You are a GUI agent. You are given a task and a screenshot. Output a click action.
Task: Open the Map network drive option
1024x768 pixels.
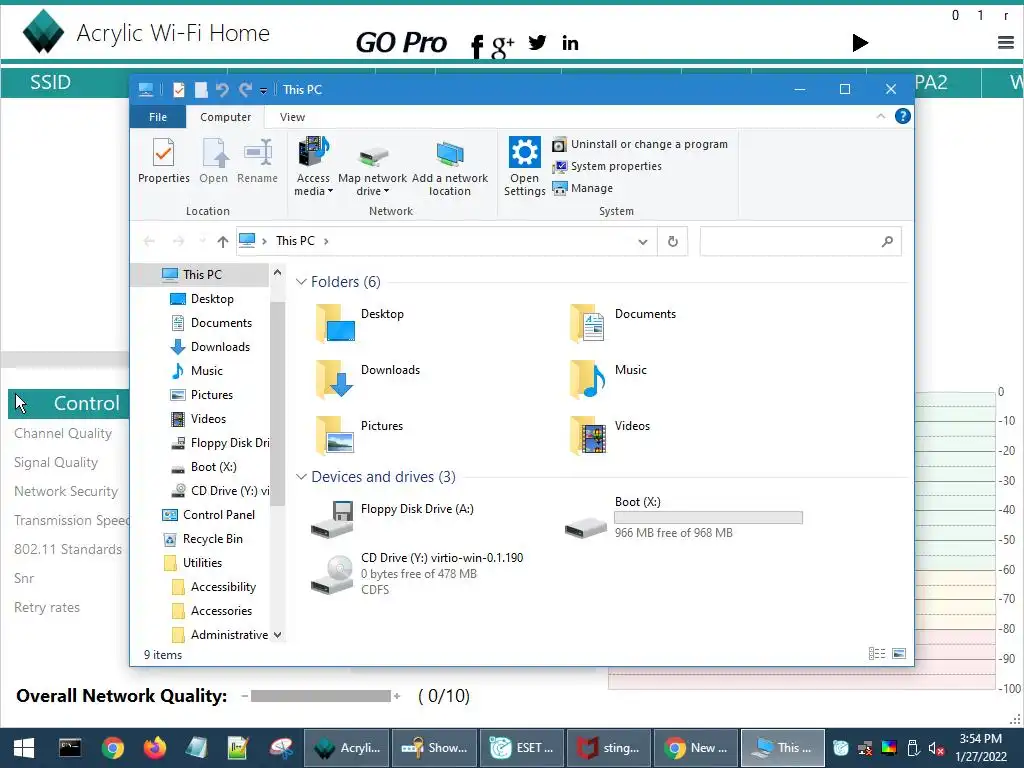pos(372,167)
